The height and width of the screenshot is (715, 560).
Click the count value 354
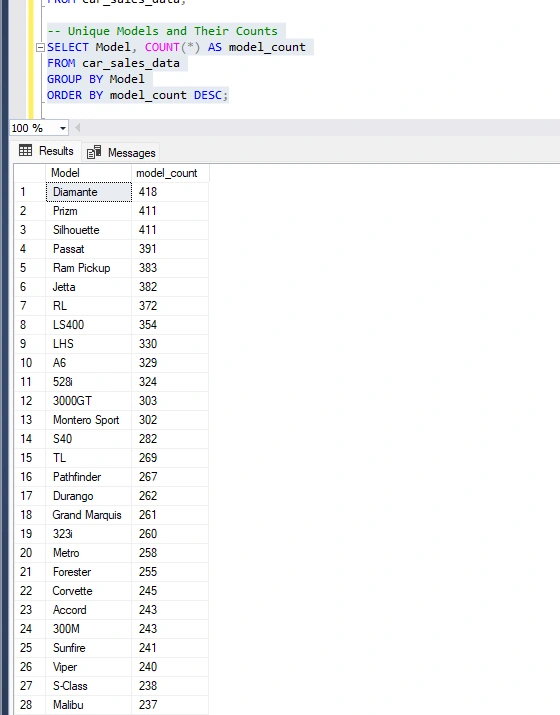click(x=170, y=325)
